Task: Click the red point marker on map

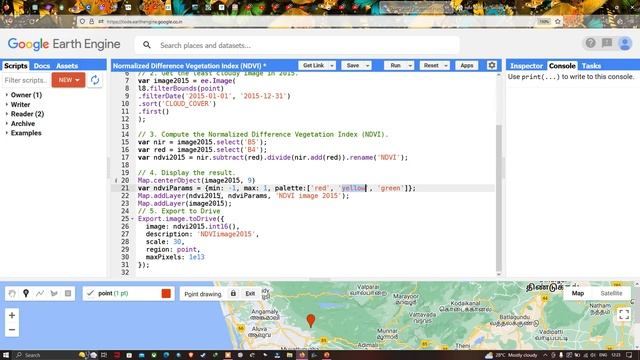Action: [x=311, y=320]
